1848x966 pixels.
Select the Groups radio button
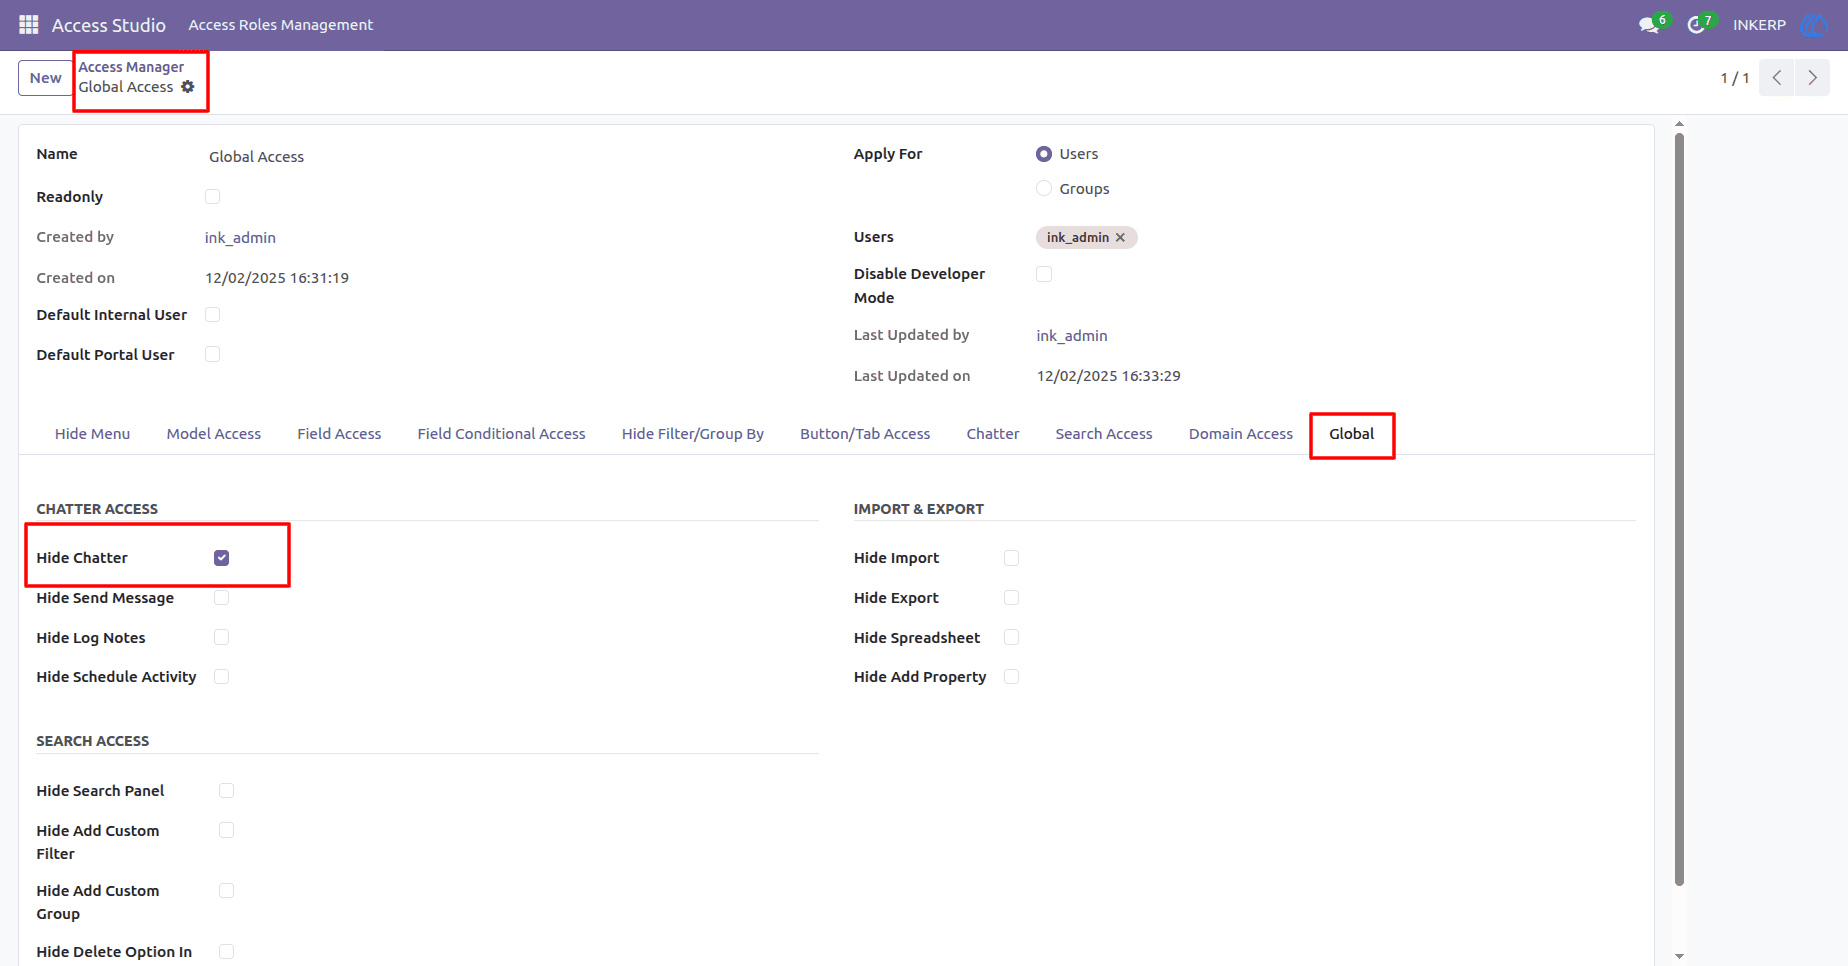1044,189
